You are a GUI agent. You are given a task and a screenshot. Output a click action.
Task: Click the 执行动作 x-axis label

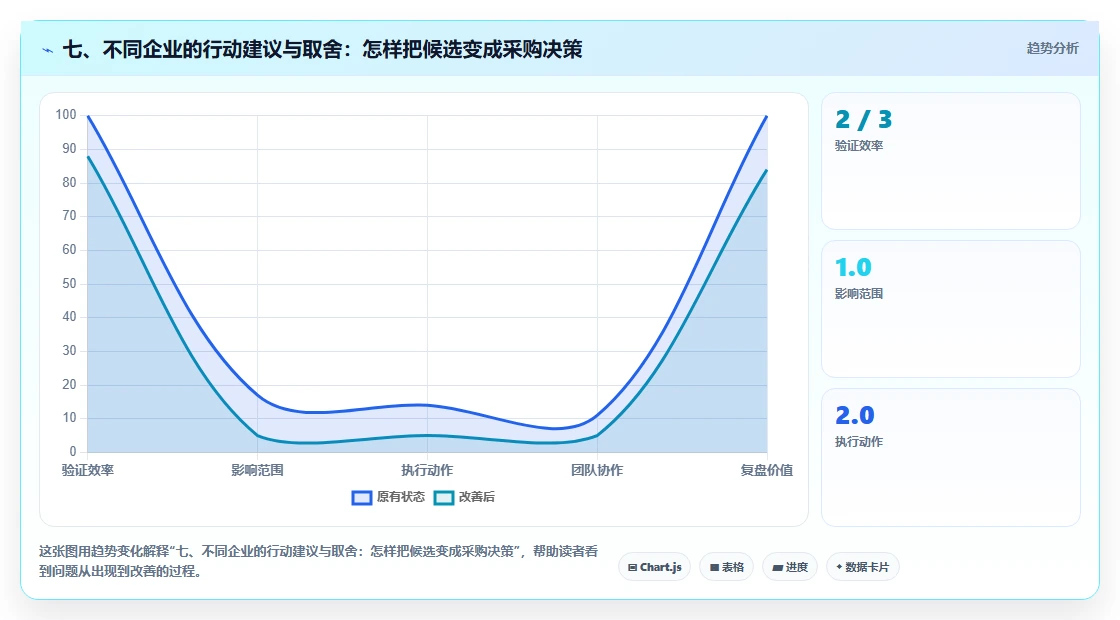pos(427,470)
